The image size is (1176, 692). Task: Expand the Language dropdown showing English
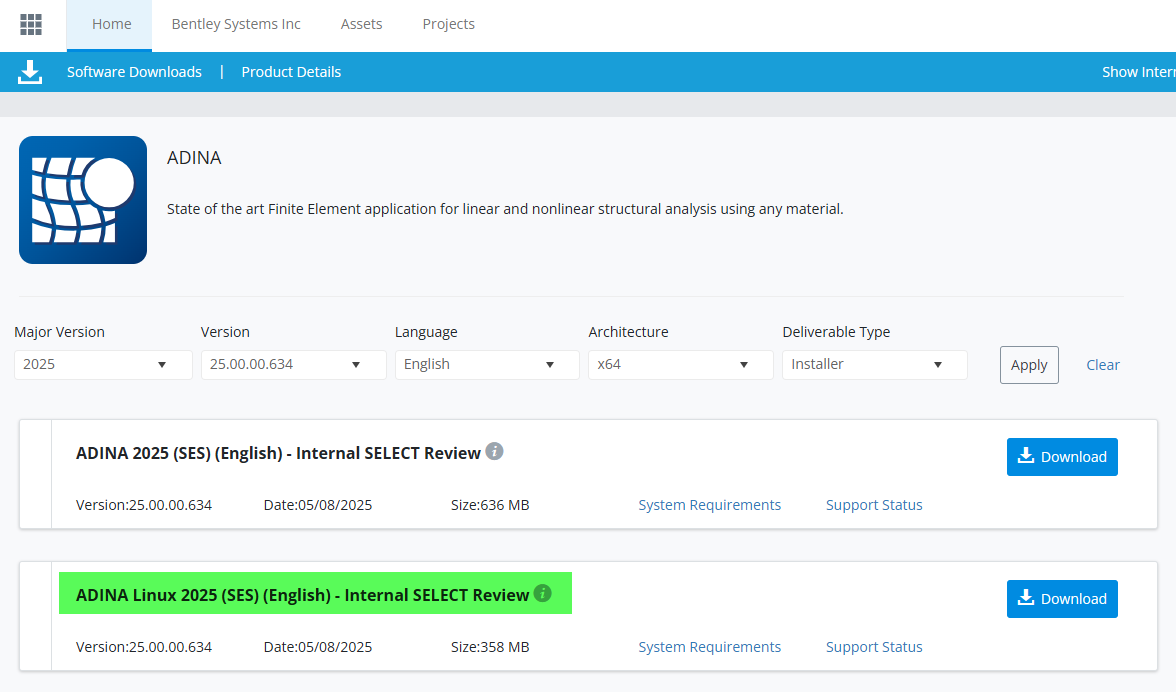[488, 364]
